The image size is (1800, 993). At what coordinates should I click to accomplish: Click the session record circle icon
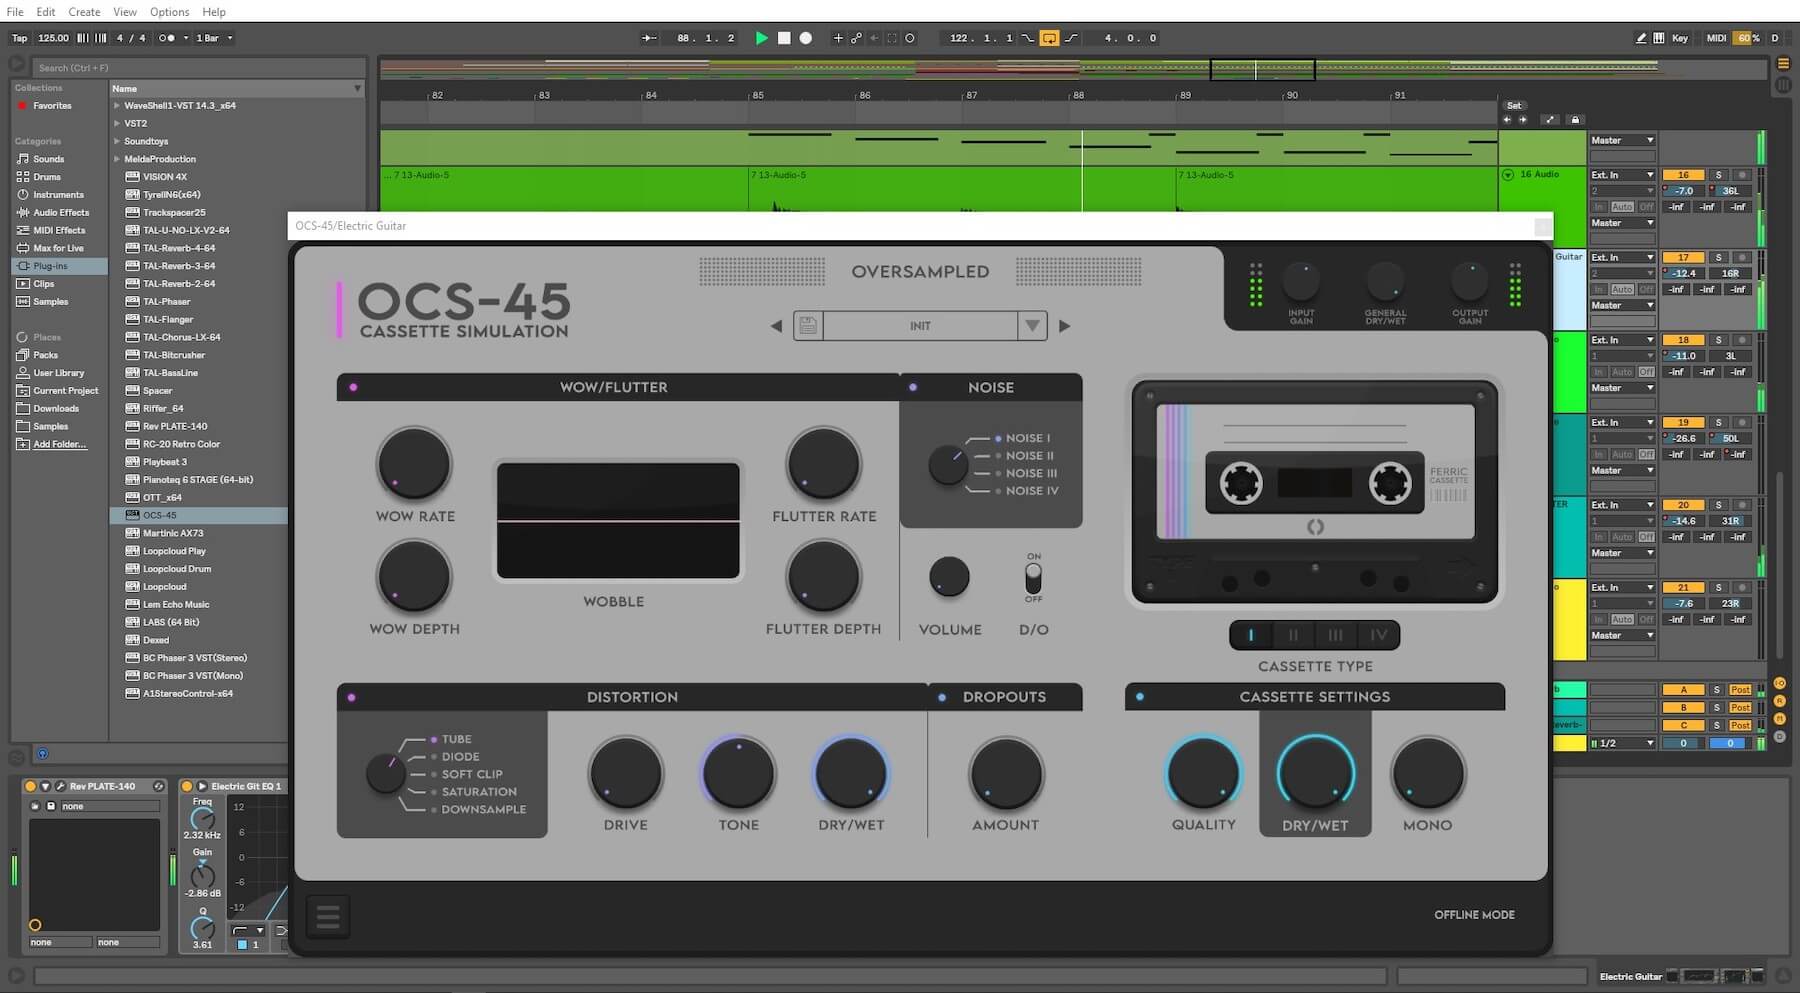coord(910,38)
